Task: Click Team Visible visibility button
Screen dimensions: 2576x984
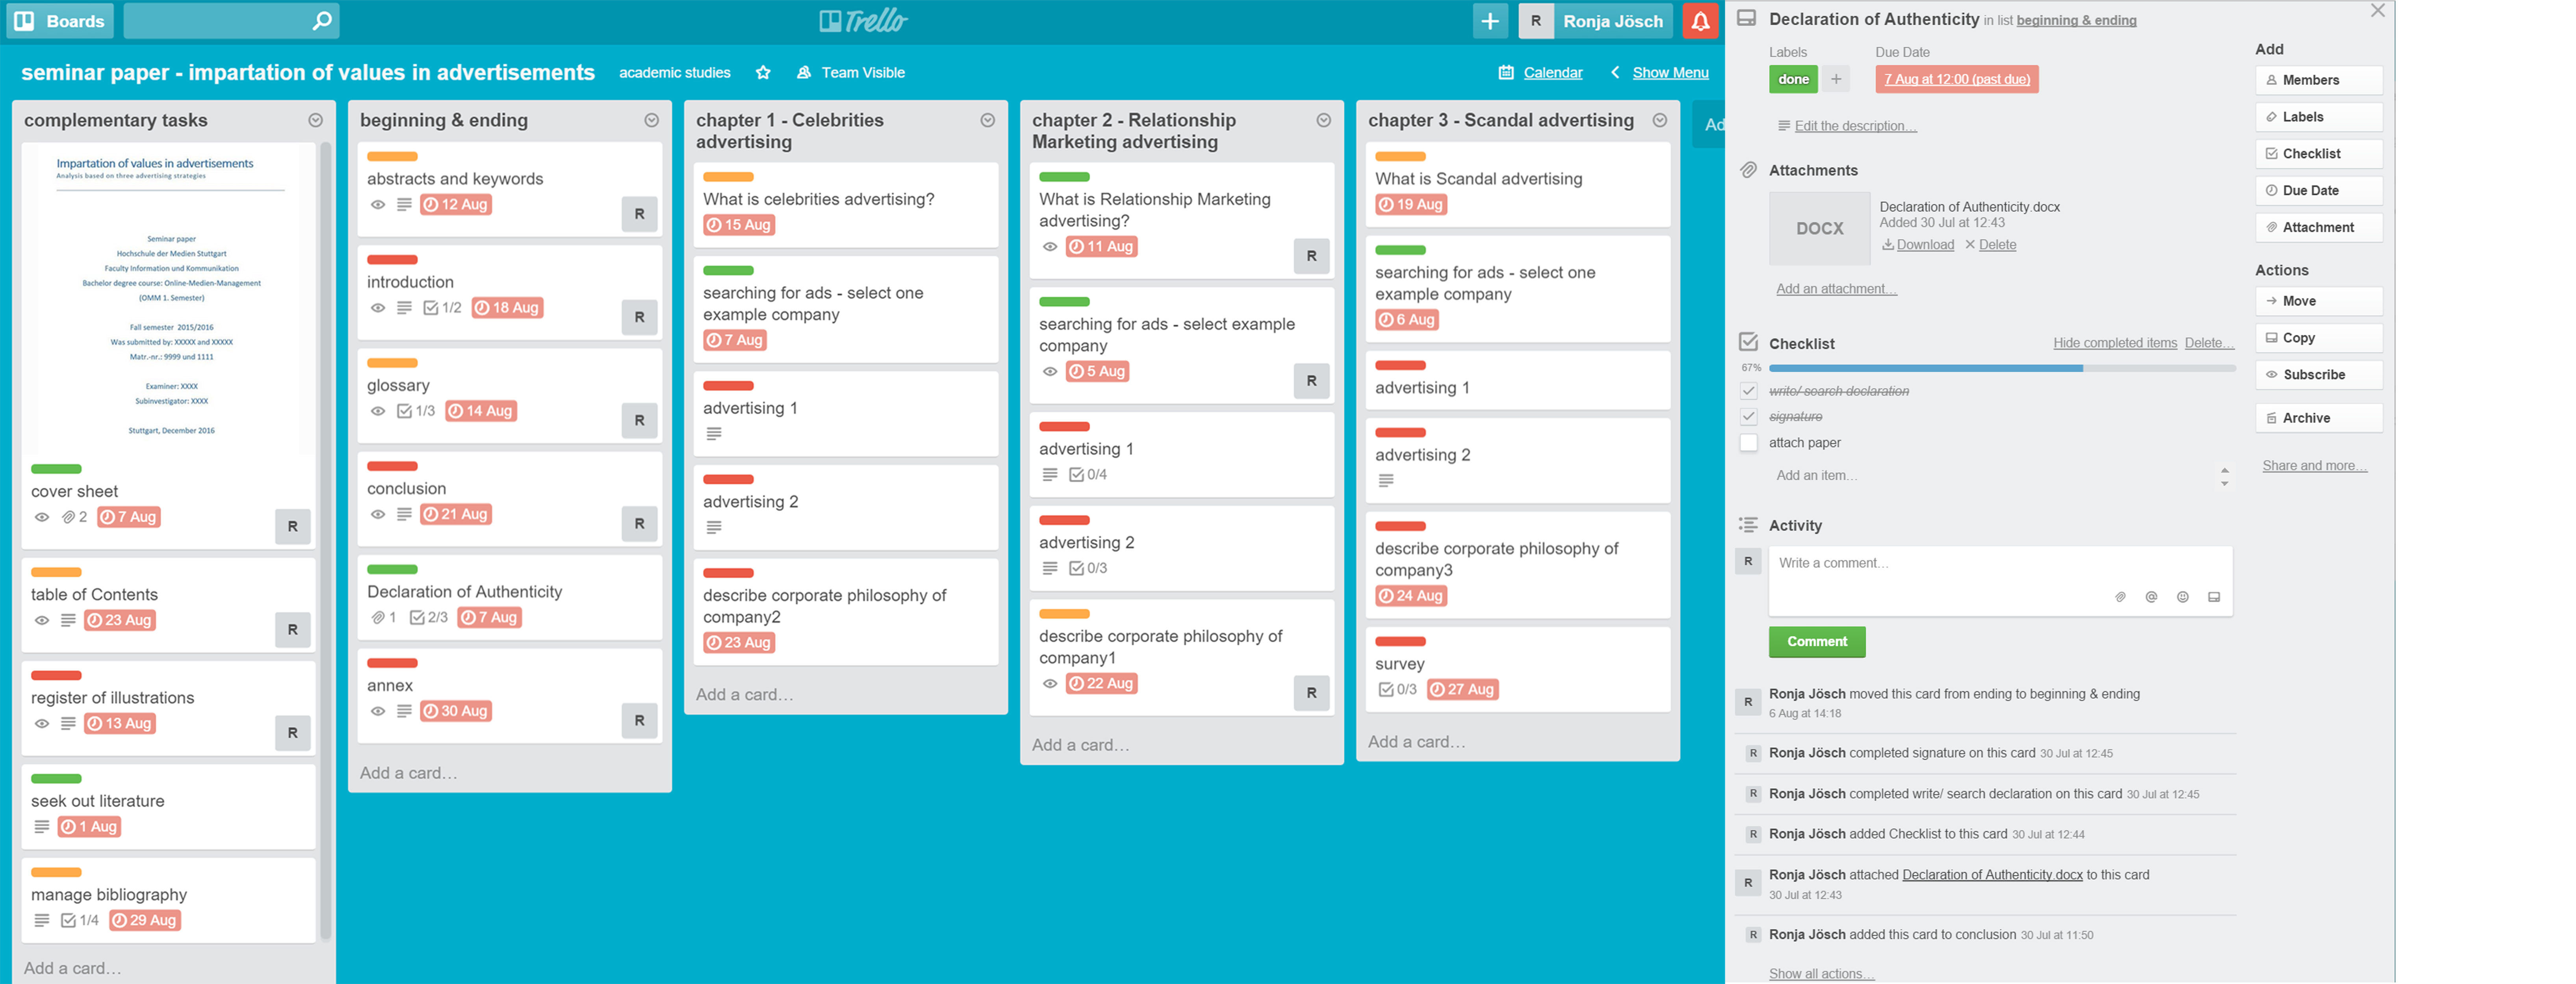Action: pos(851,72)
